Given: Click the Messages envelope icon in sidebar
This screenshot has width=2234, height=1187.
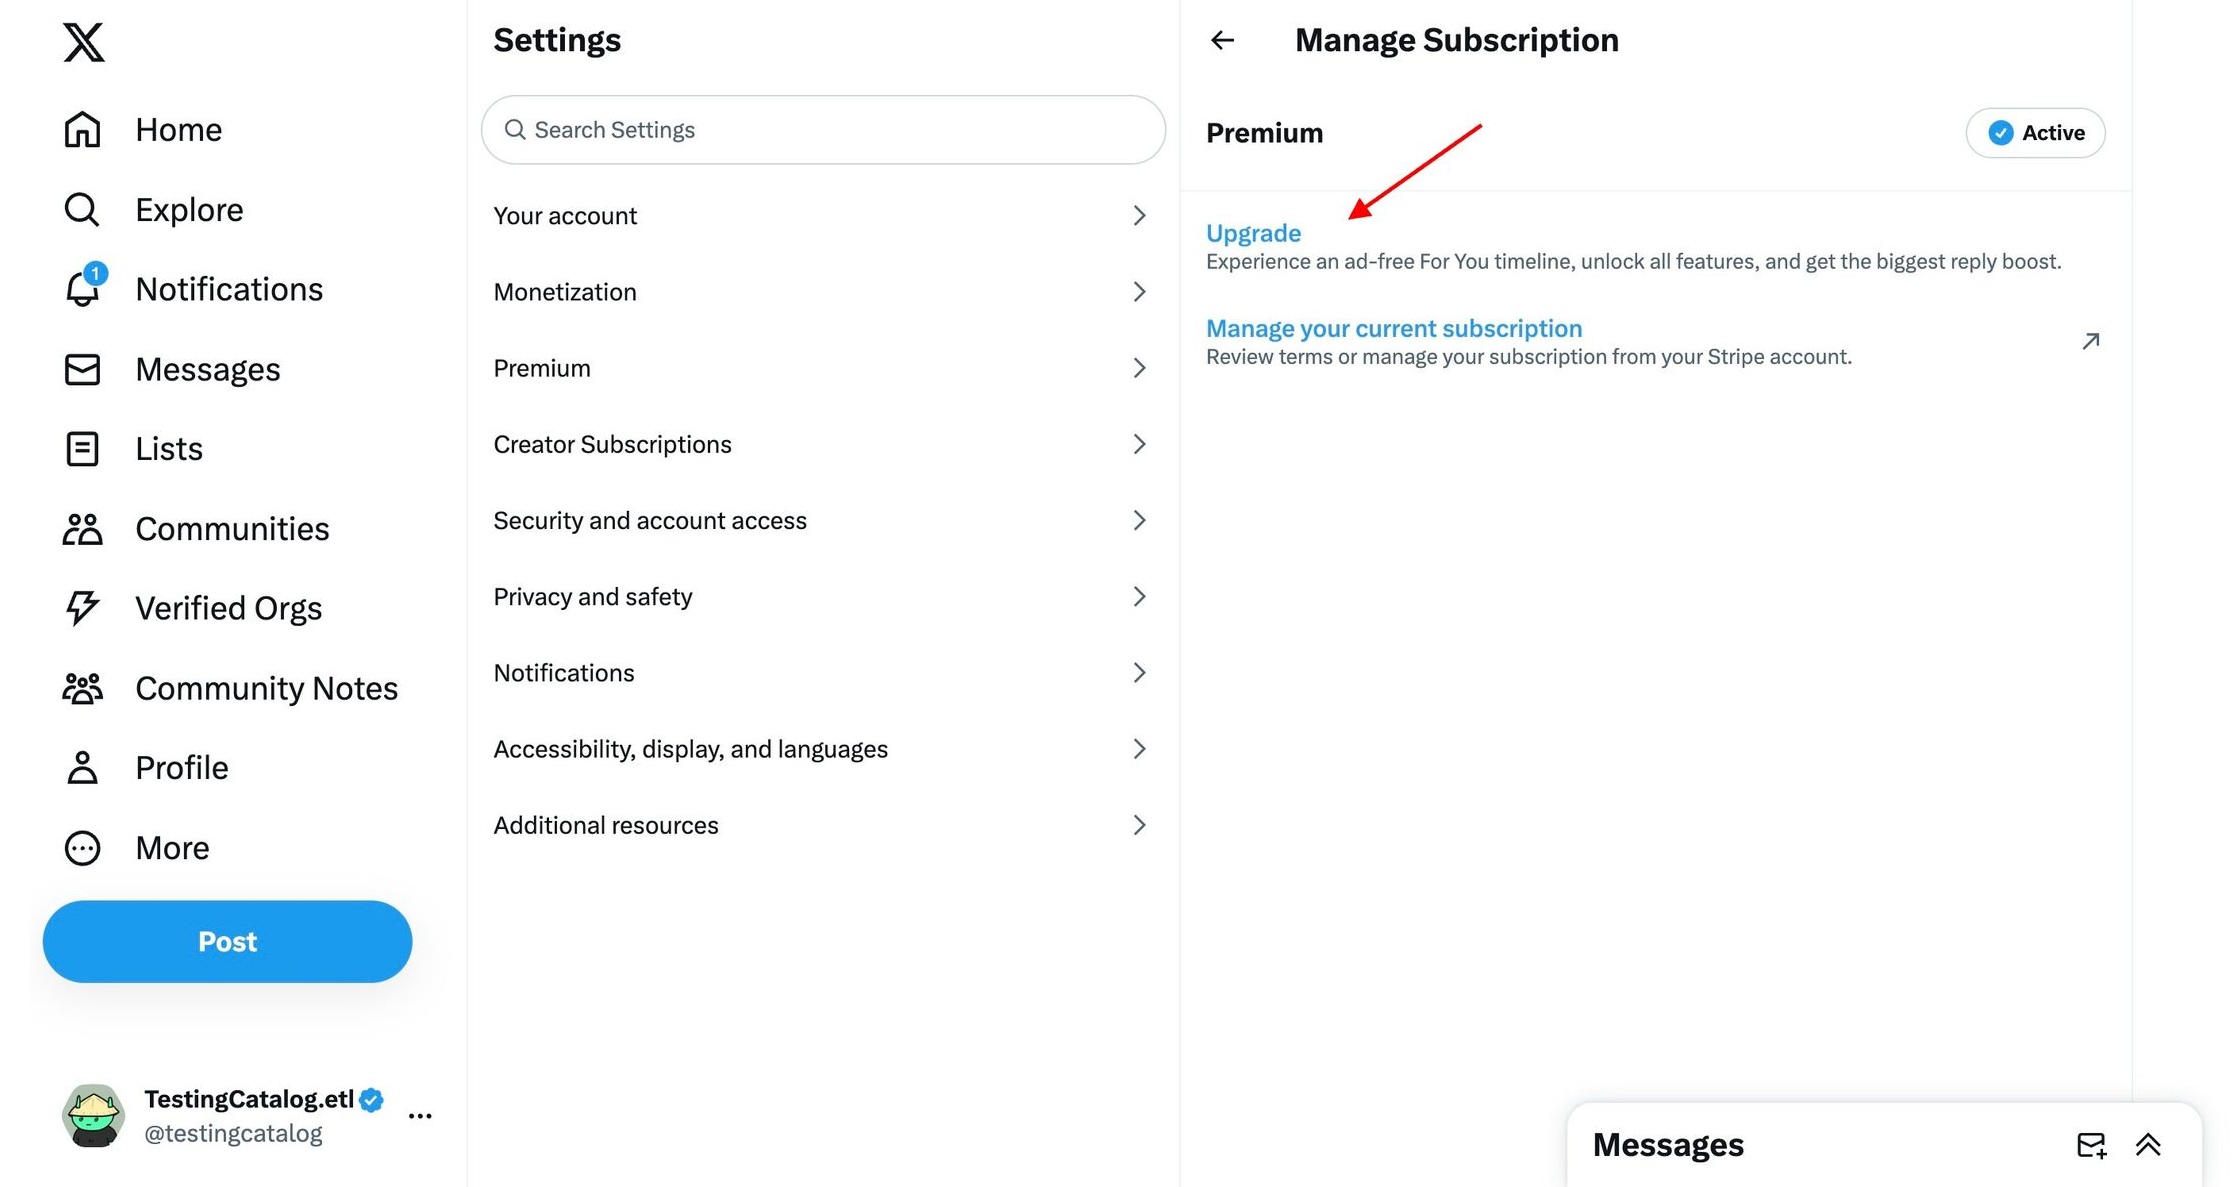Looking at the screenshot, I should tap(82, 369).
